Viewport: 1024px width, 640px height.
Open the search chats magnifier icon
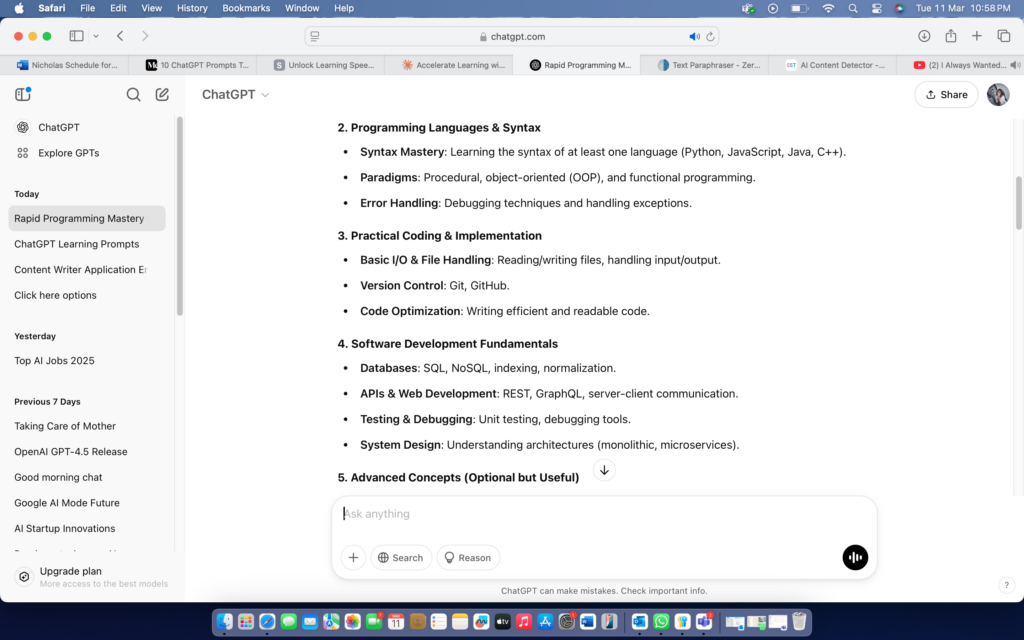pyautogui.click(x=133, y=95)
